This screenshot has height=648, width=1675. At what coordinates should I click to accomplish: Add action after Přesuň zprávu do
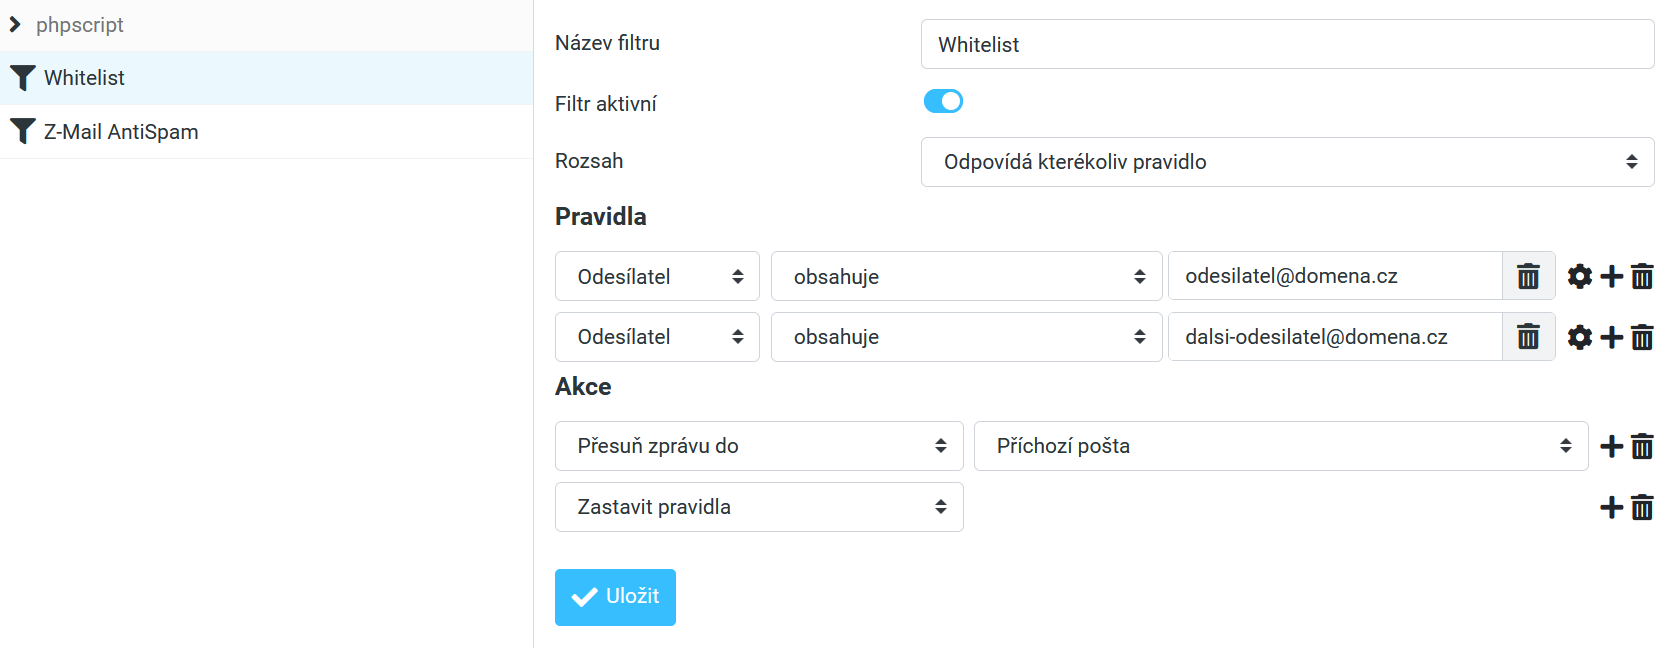pos(1611,446)
